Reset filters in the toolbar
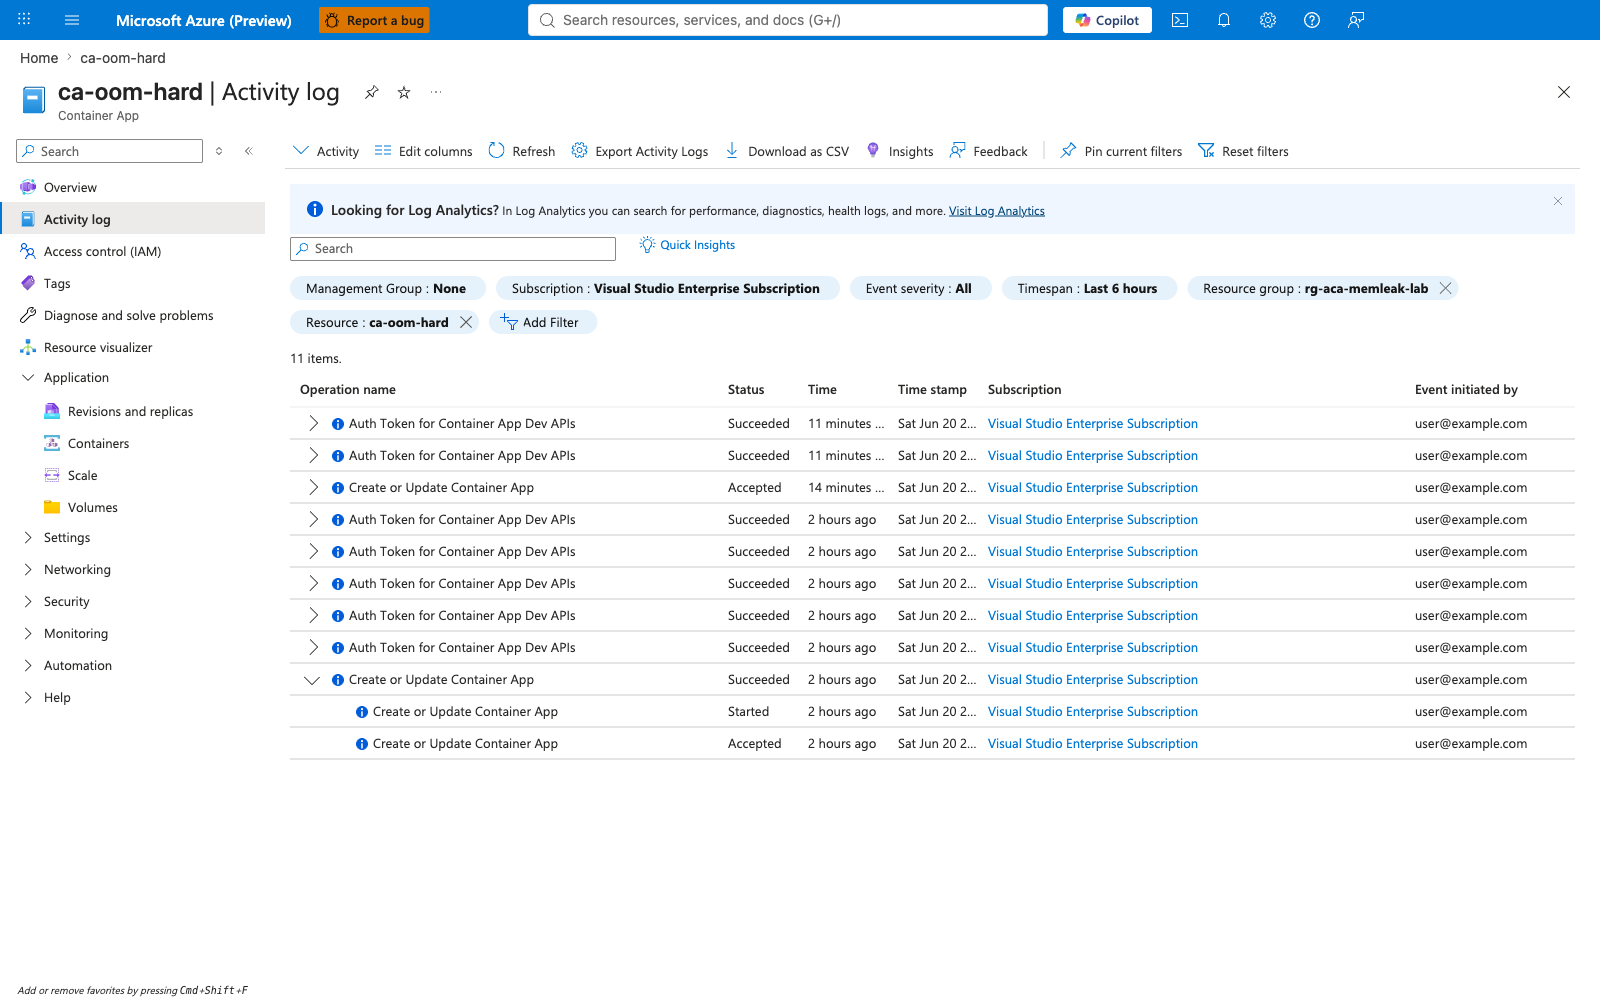The height and width of the screenshot is (1000, 1600). point(1244,151)
